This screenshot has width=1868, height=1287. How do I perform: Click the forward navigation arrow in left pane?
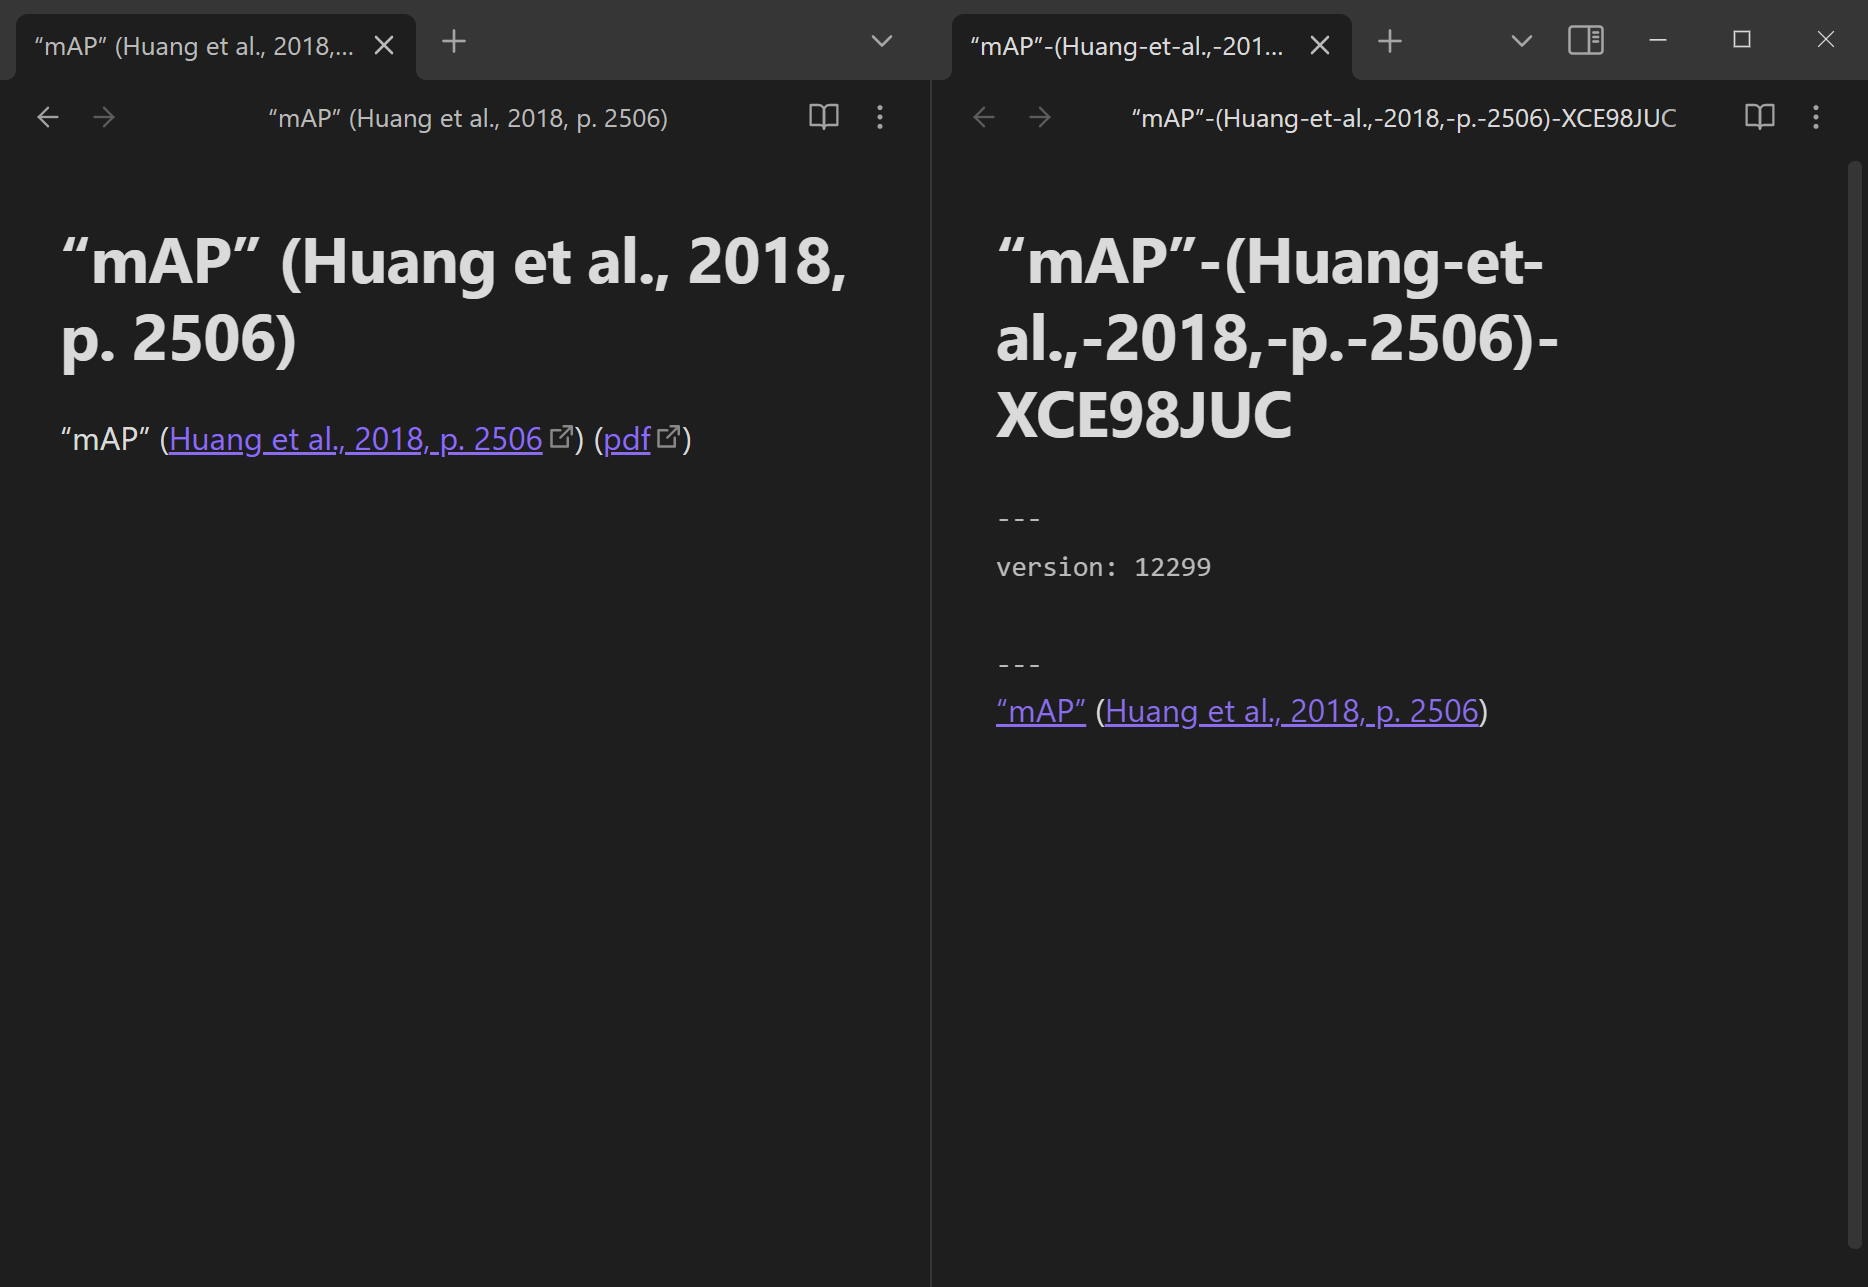(104, 117)
